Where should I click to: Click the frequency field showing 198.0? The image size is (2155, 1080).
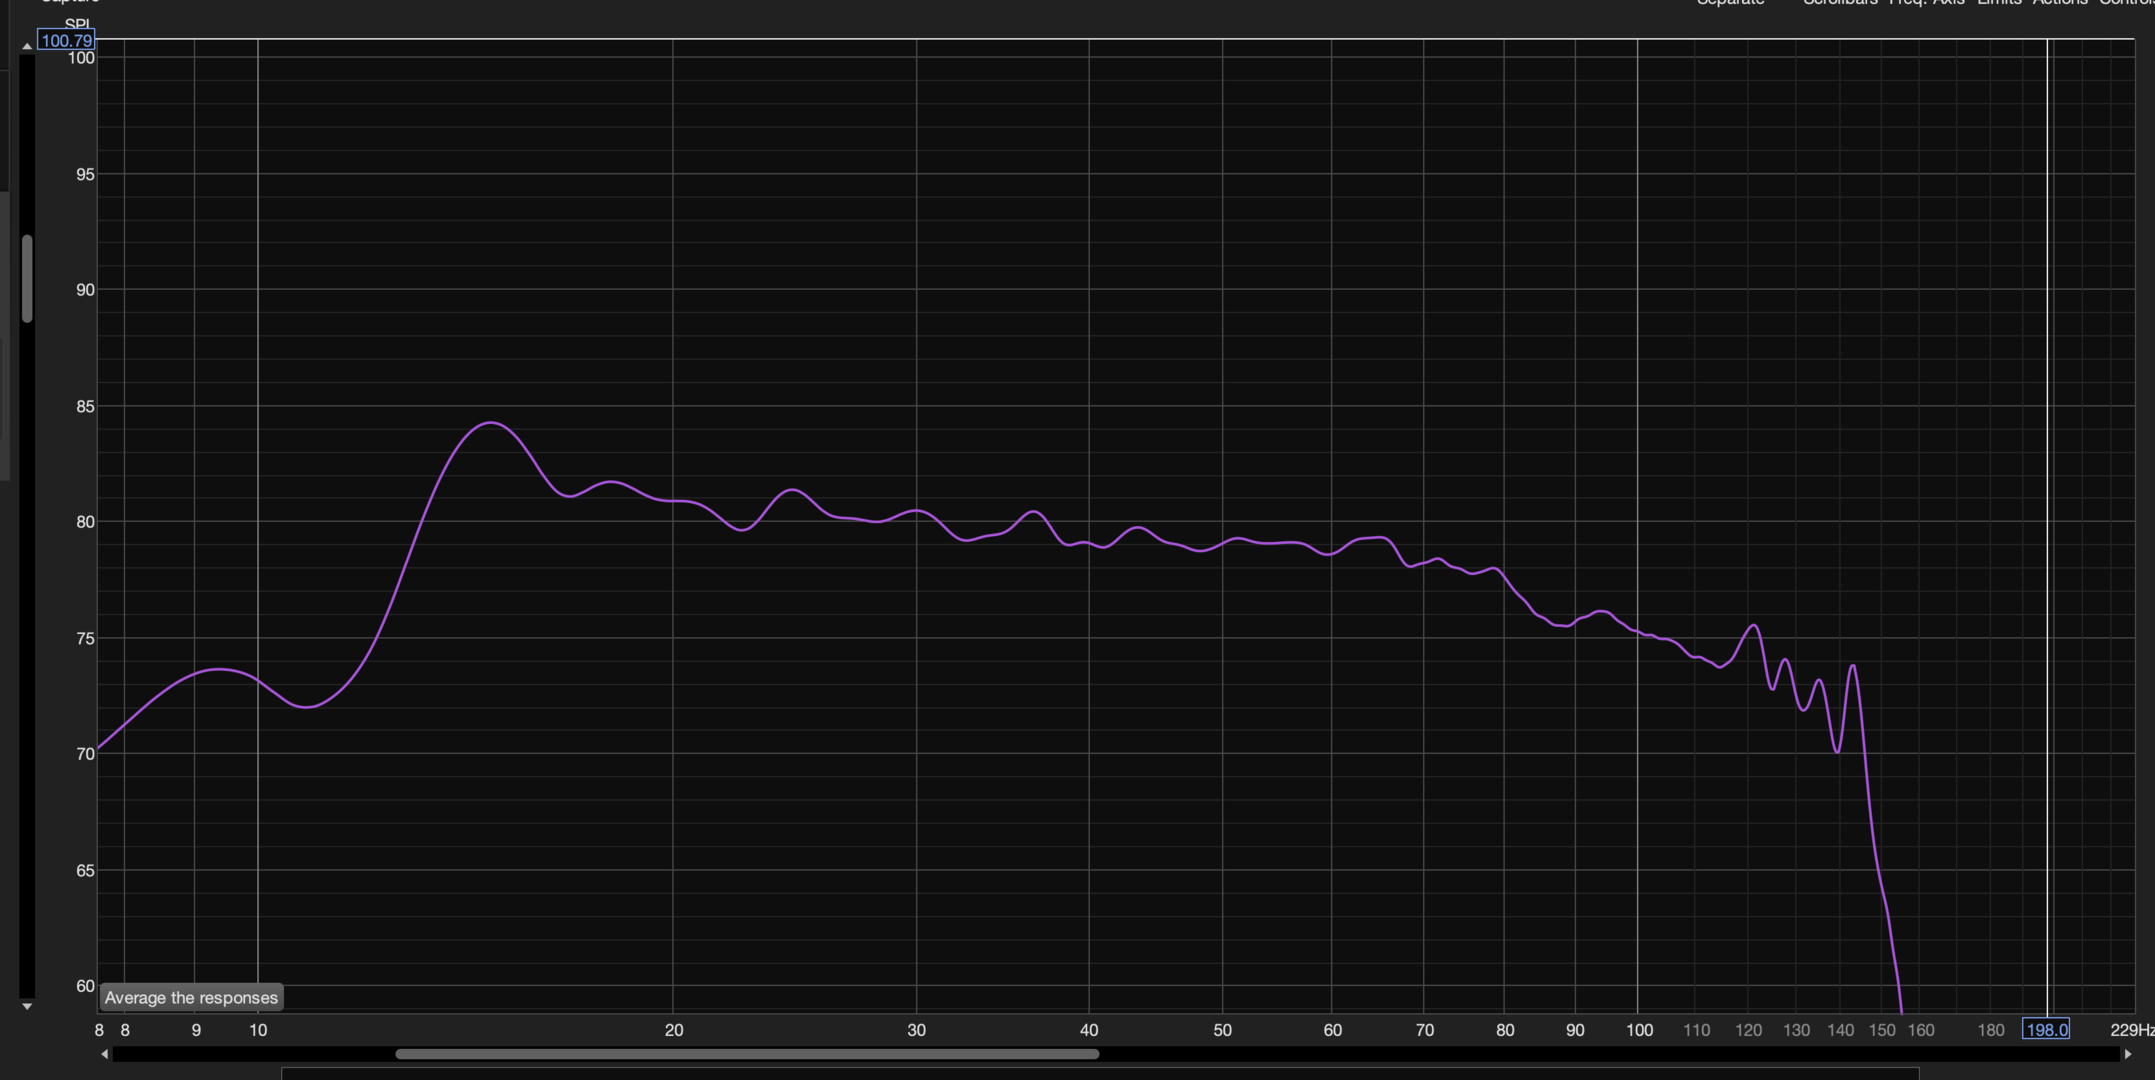[2045, 1029]
